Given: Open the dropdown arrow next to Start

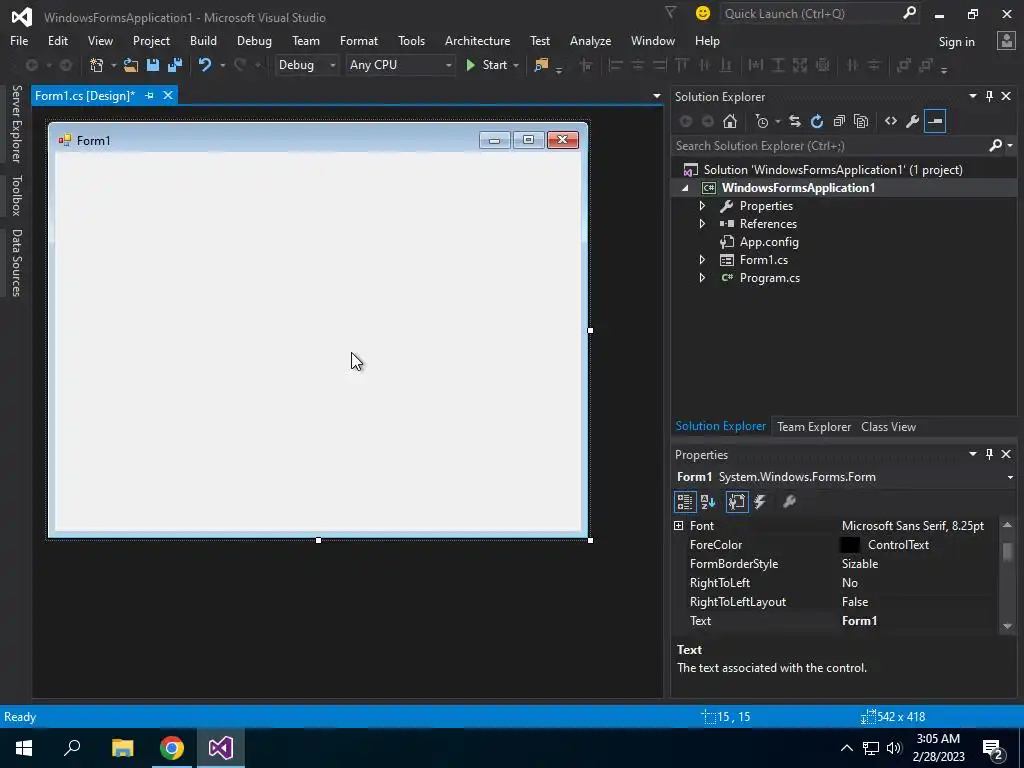Looking at the screenshot, I should [516, 65].
